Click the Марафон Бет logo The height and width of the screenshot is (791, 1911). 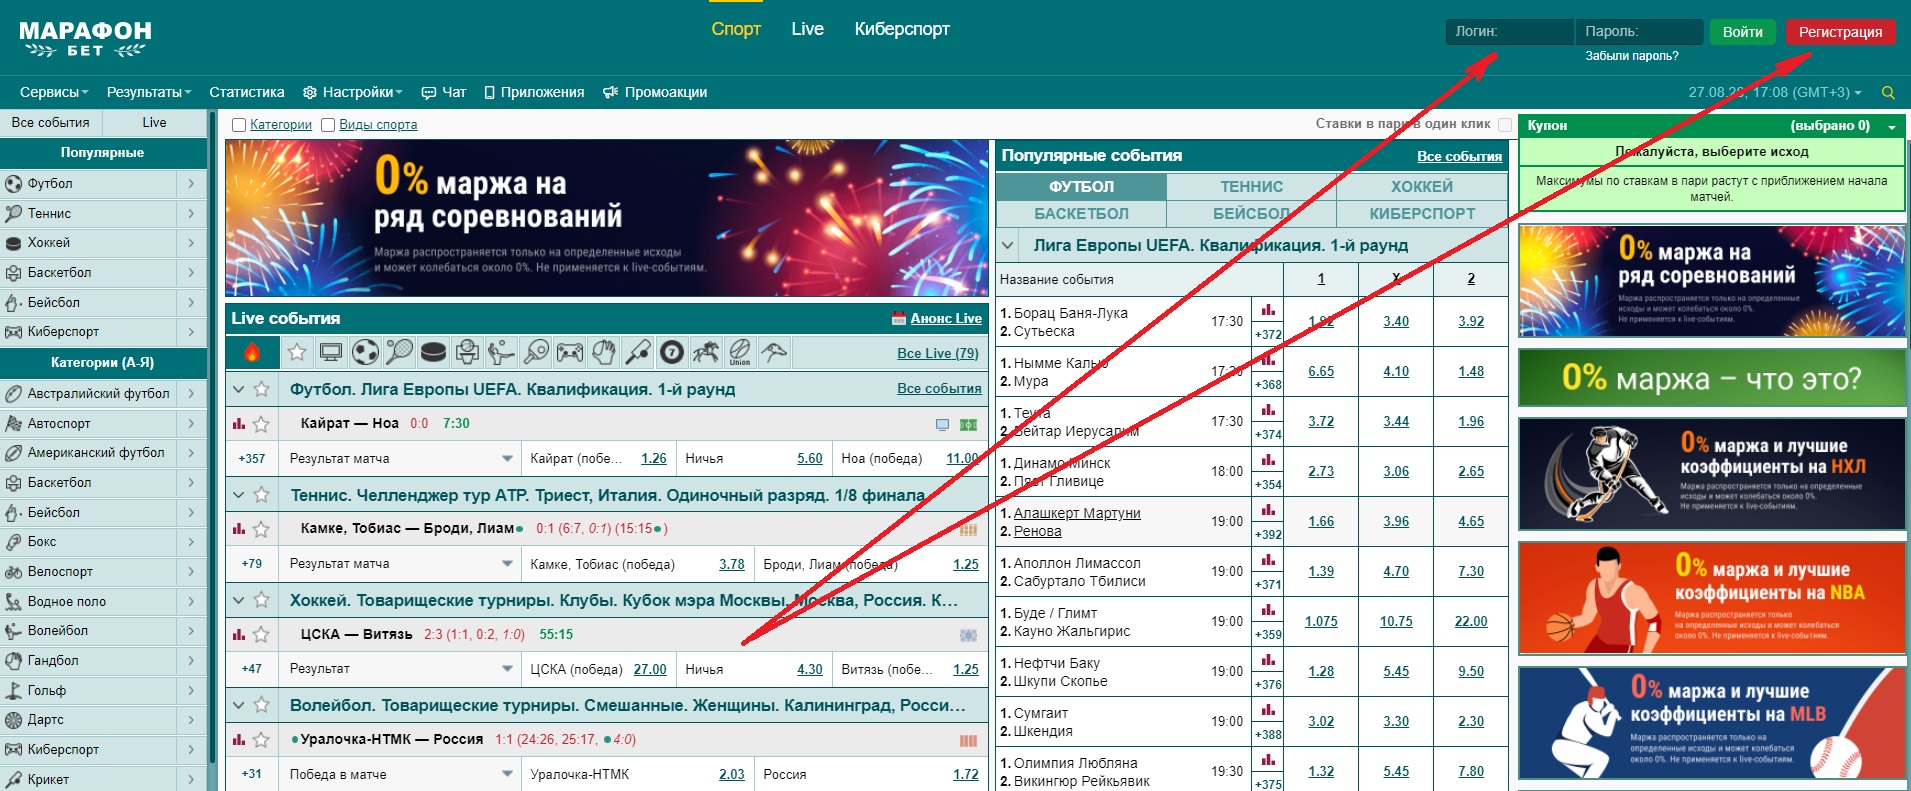pos(85,40)
